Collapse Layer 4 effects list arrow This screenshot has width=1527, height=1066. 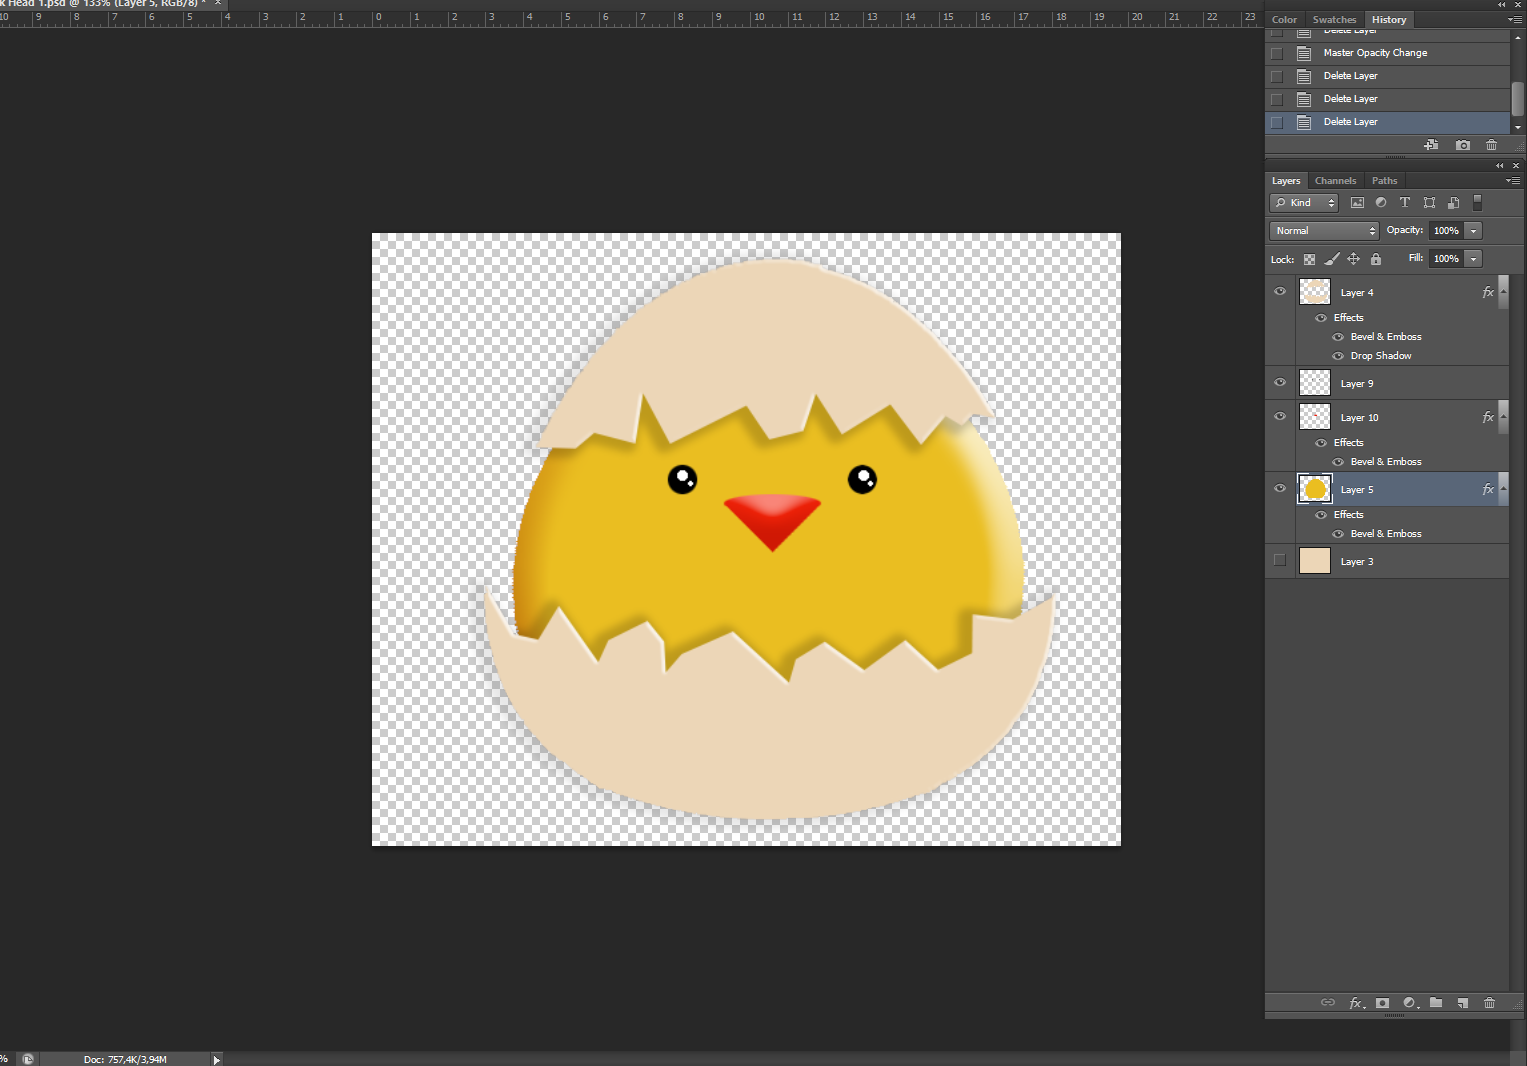click(1503, 292)
